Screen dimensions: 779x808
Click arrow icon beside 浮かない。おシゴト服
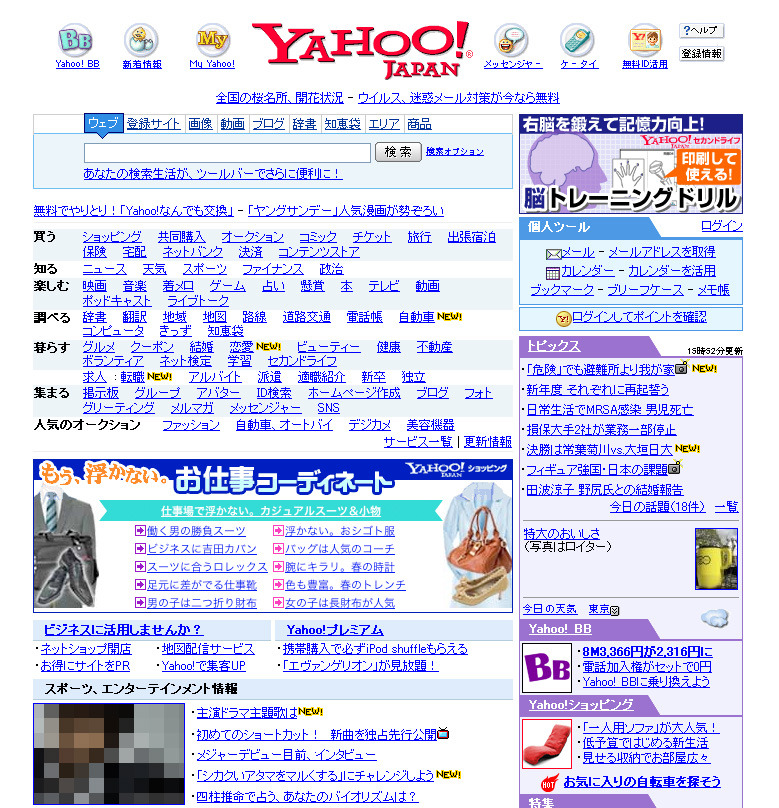[278, 531]
